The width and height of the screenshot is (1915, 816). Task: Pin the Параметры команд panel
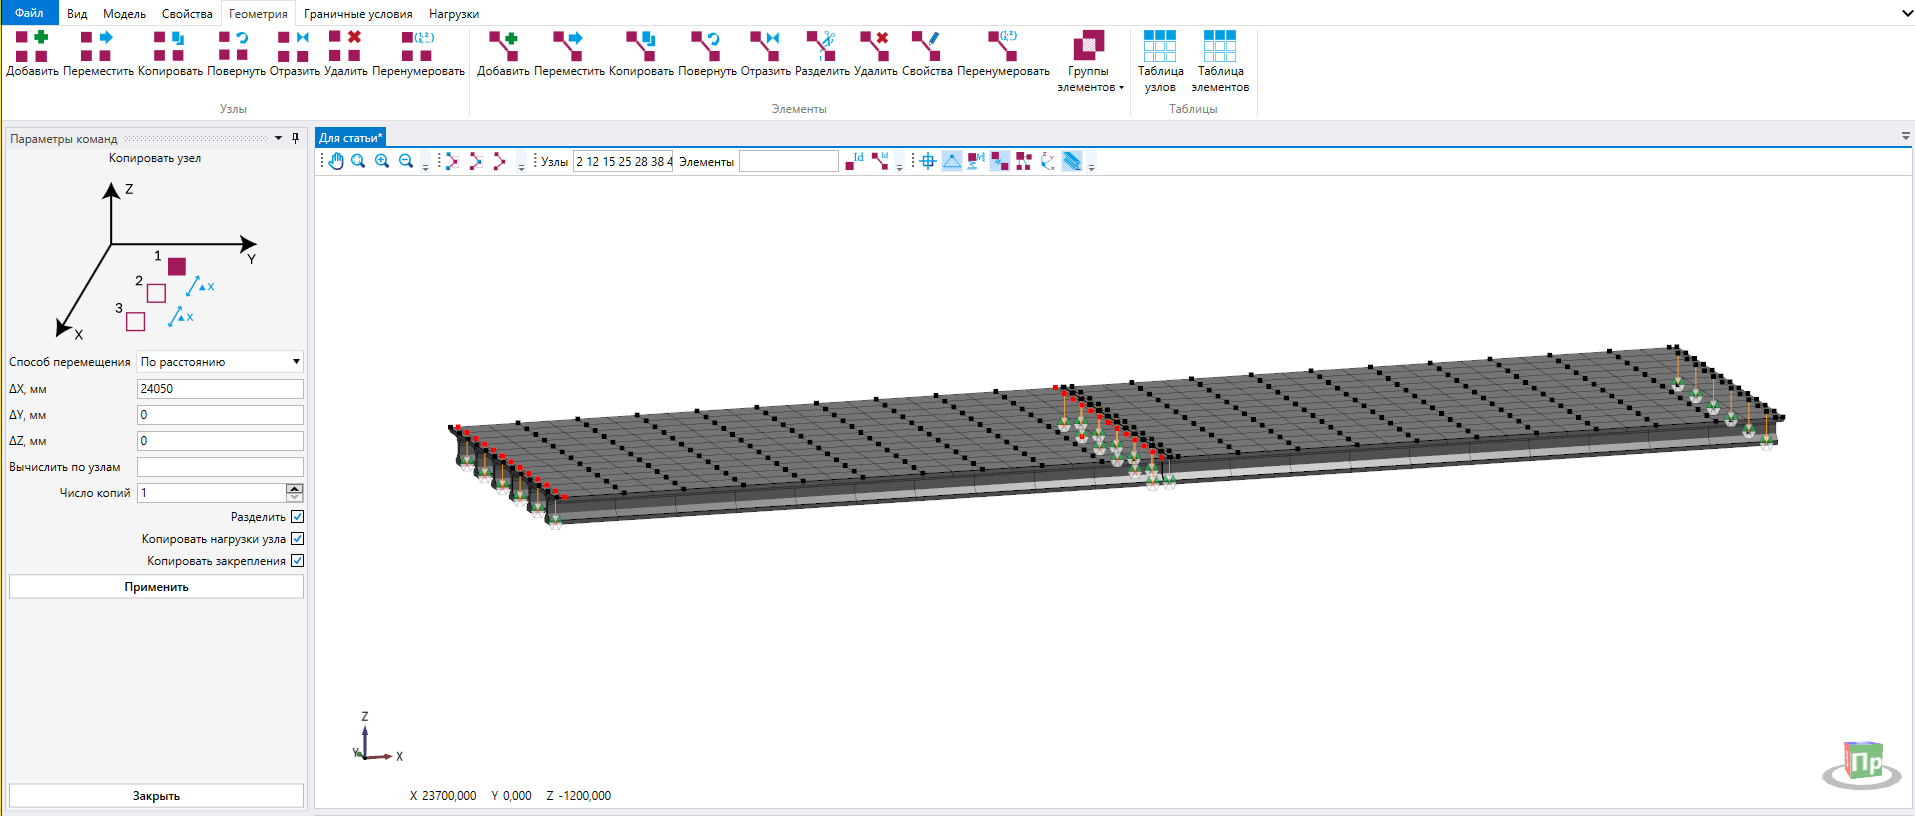[295, 138]
